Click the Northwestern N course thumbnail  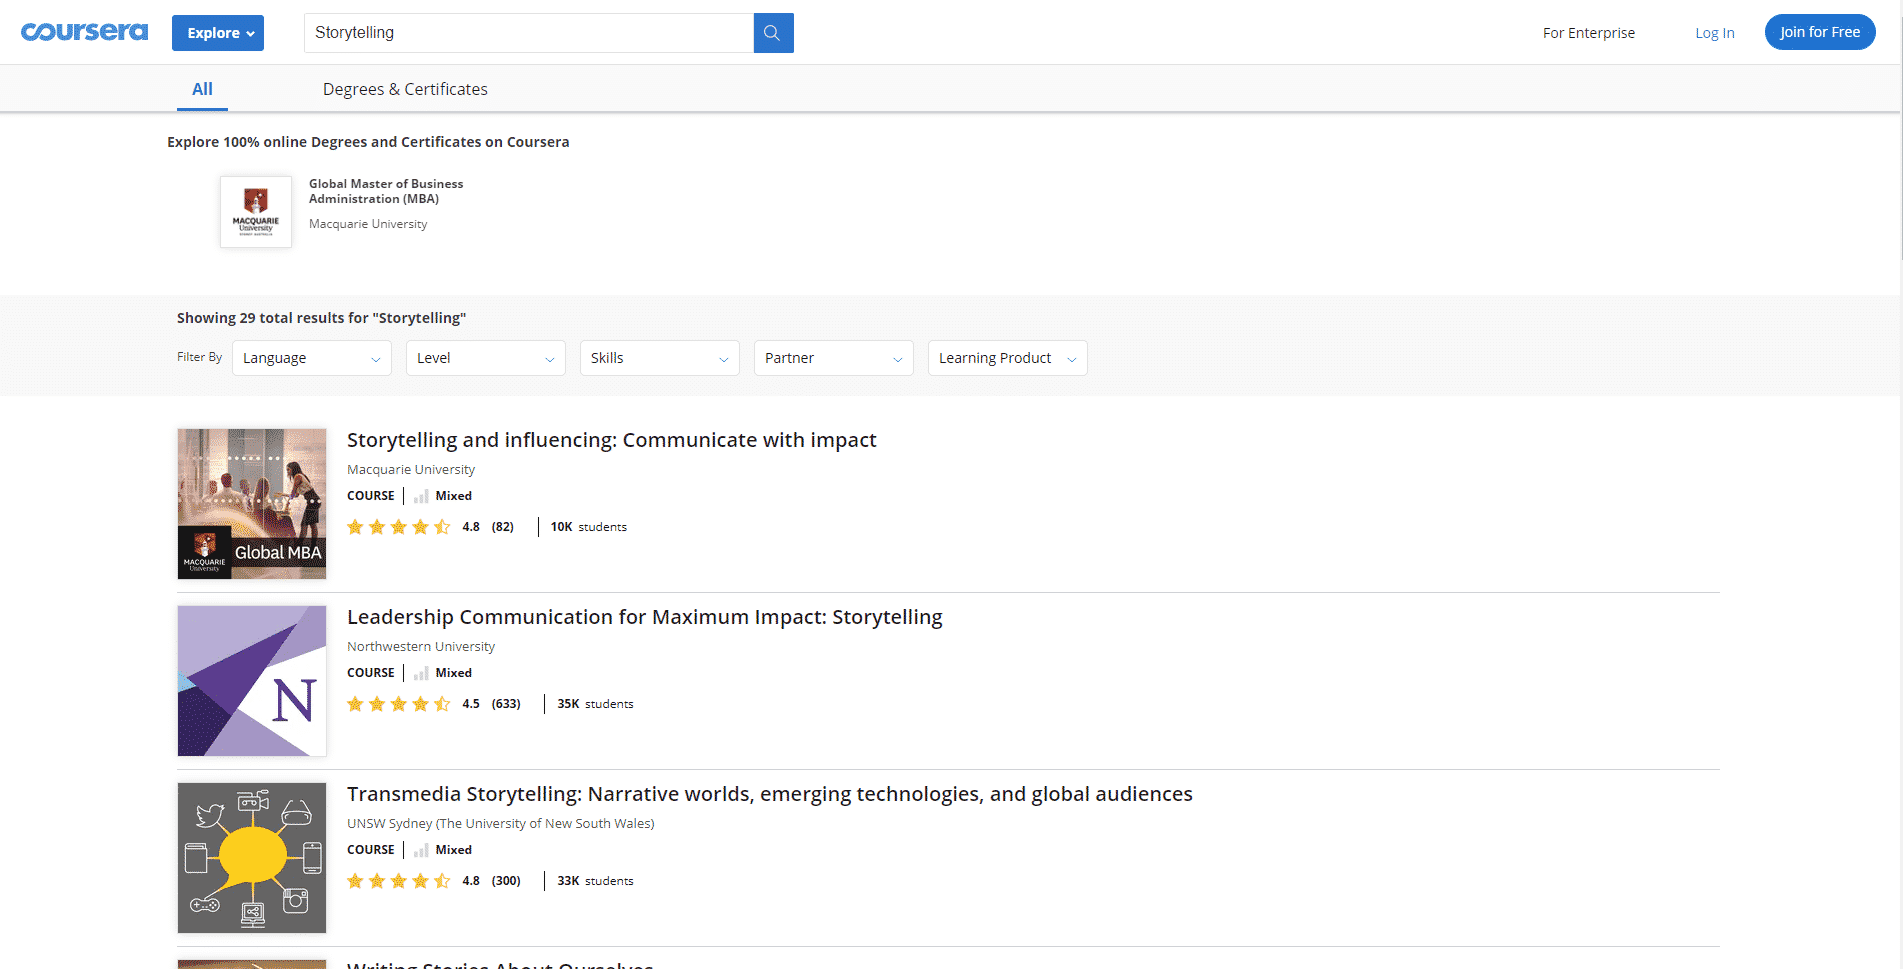pos(252,681)
